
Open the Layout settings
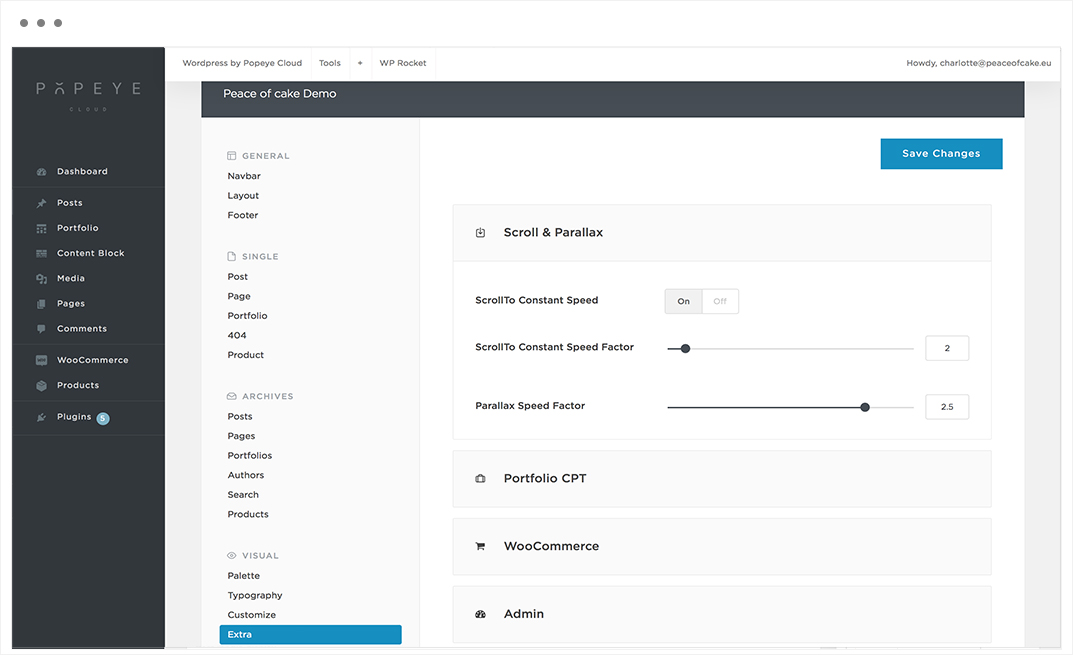[243, 196]
